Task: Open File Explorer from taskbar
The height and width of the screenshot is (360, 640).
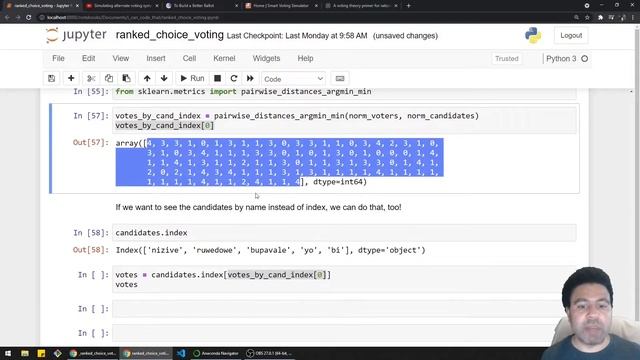Action: click(25, 353)
